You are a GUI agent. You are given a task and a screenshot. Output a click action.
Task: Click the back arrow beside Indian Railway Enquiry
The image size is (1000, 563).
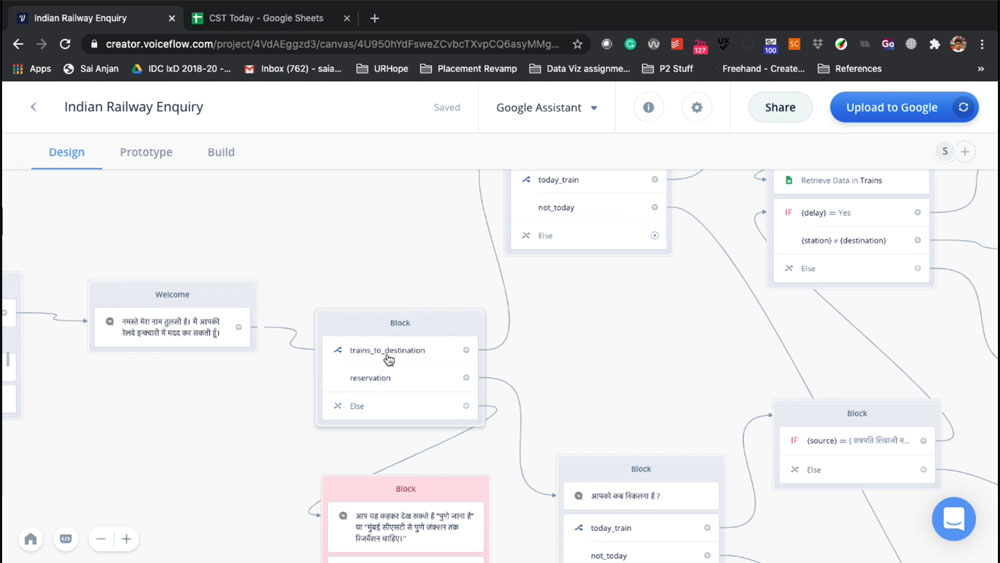point(34,108)
